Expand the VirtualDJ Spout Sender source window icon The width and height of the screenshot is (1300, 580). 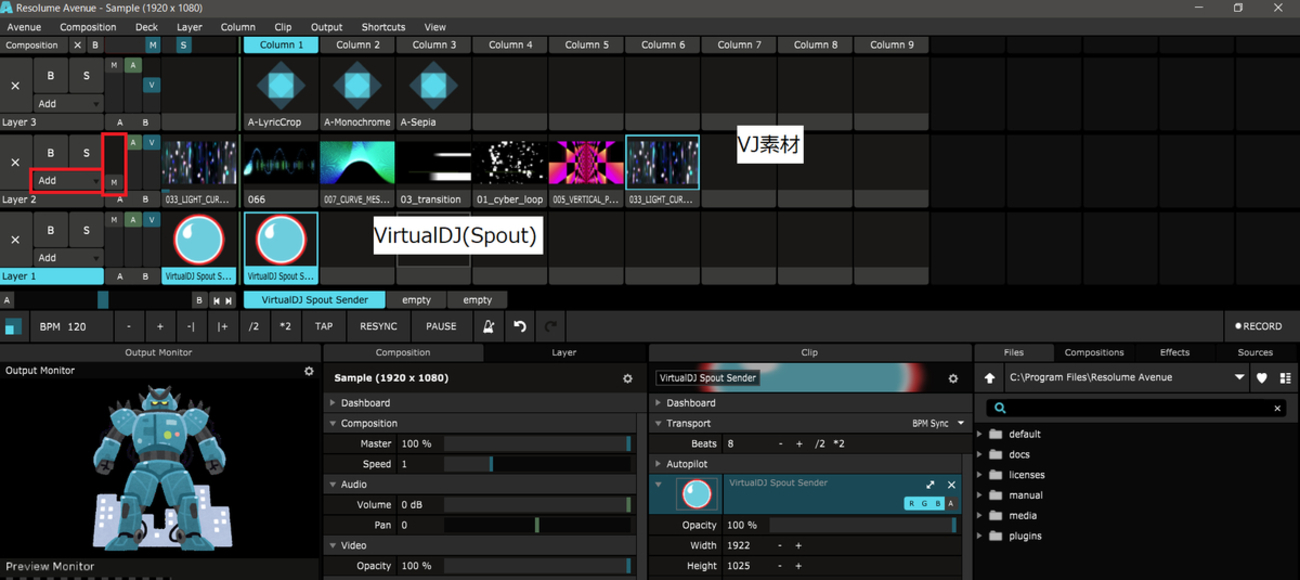tap(930, 485)
